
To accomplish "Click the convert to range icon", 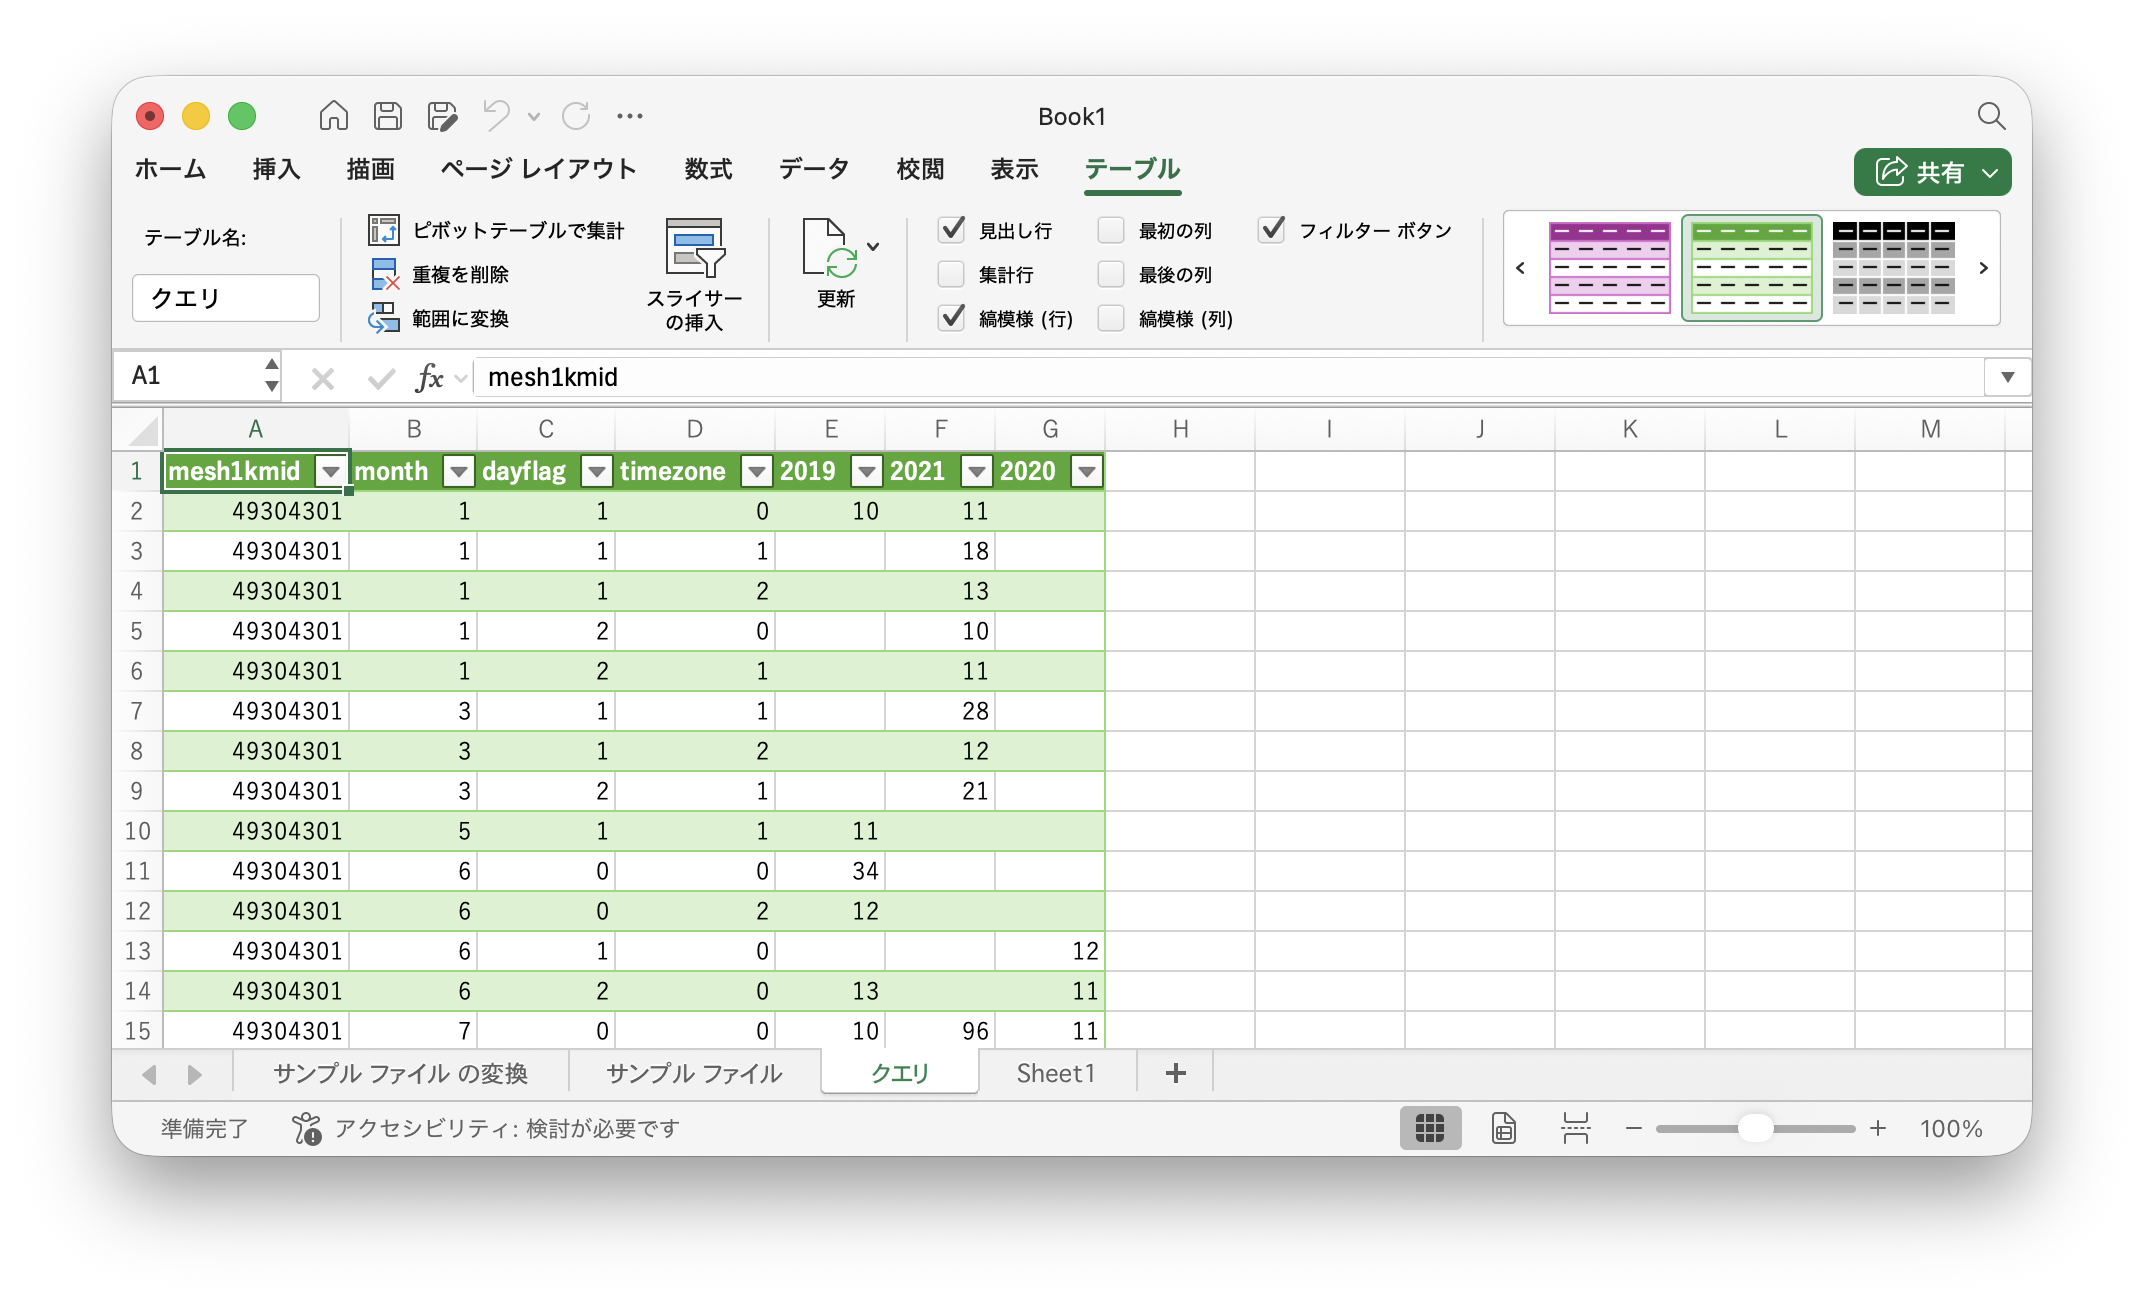I will (x=384, y=318).
